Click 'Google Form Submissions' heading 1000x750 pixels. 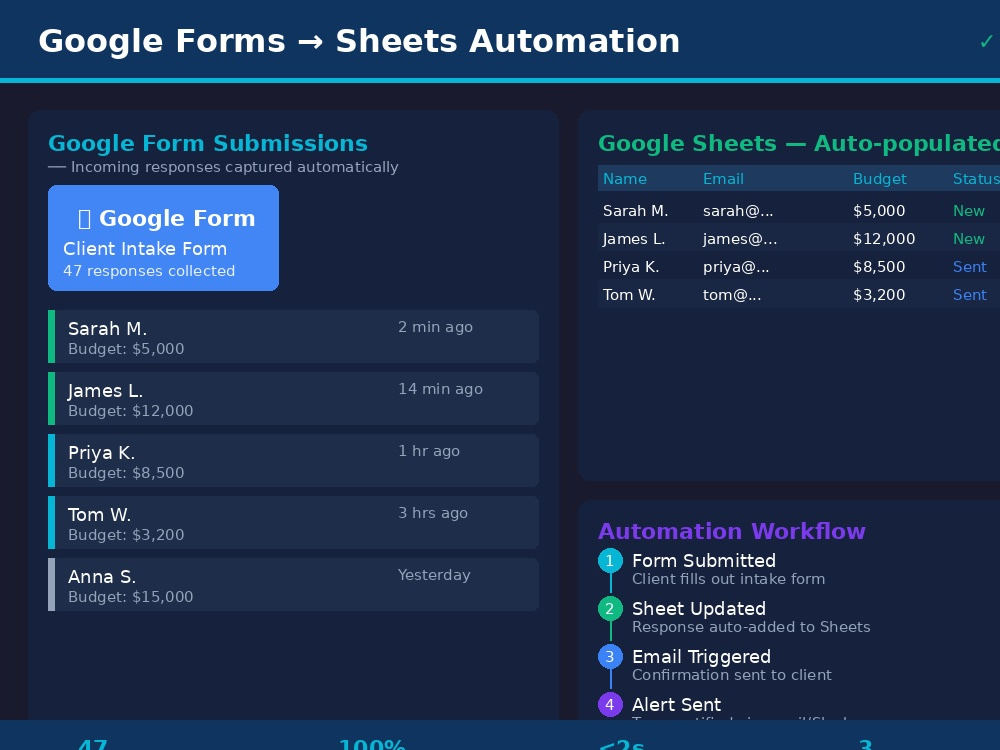tap(208, 143)
